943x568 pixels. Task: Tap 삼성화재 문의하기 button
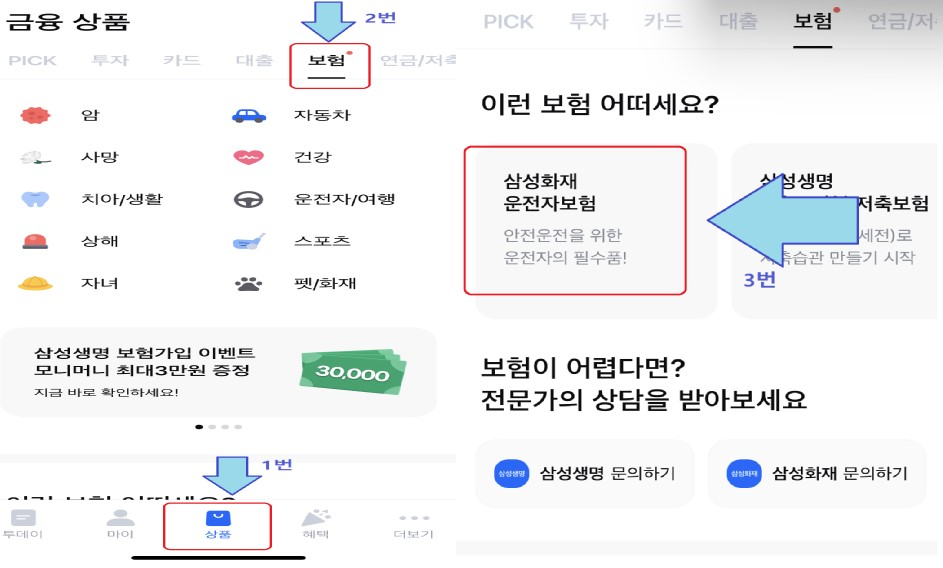point(817,474)
